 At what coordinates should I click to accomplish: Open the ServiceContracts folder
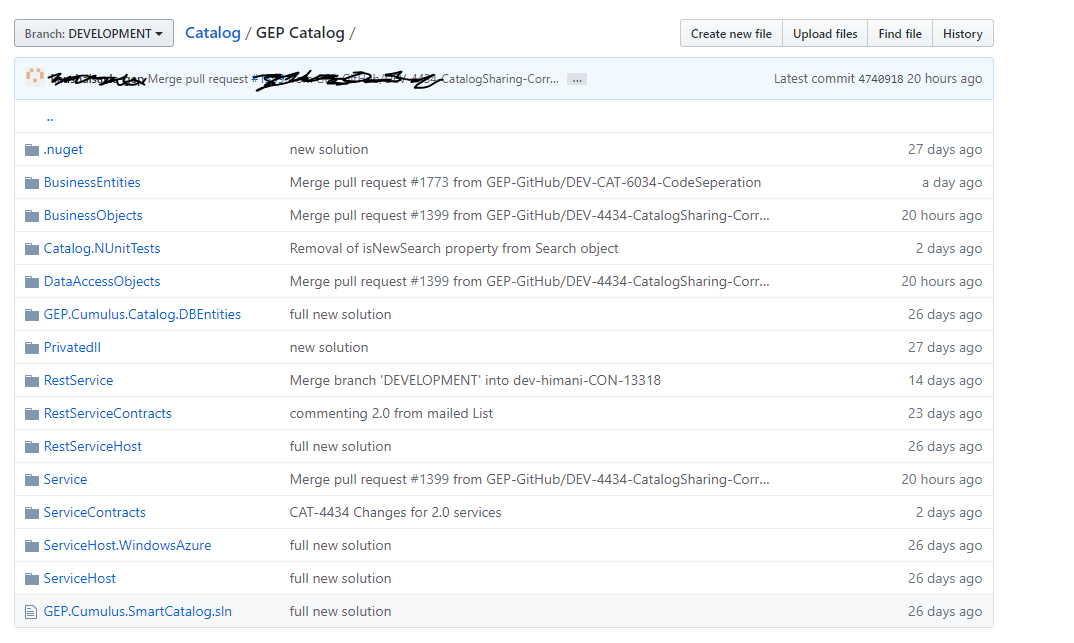95,512
